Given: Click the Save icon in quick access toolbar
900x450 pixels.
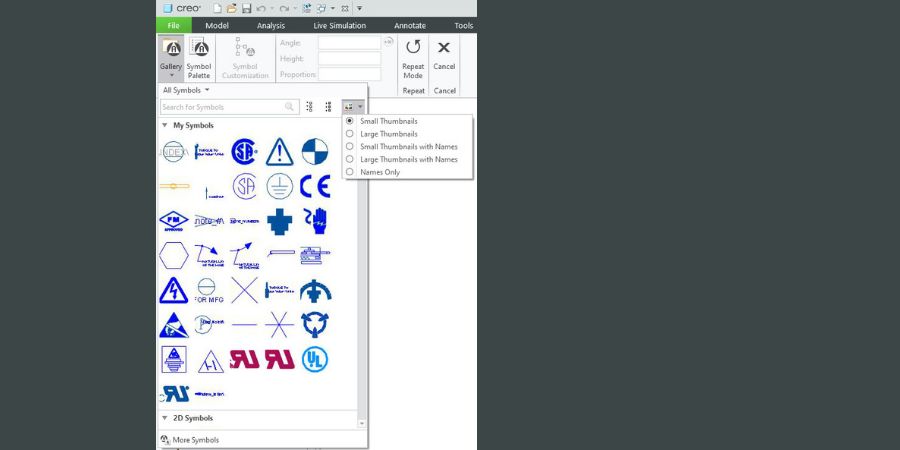Looking at the screenshot, I should coord(246,8).
